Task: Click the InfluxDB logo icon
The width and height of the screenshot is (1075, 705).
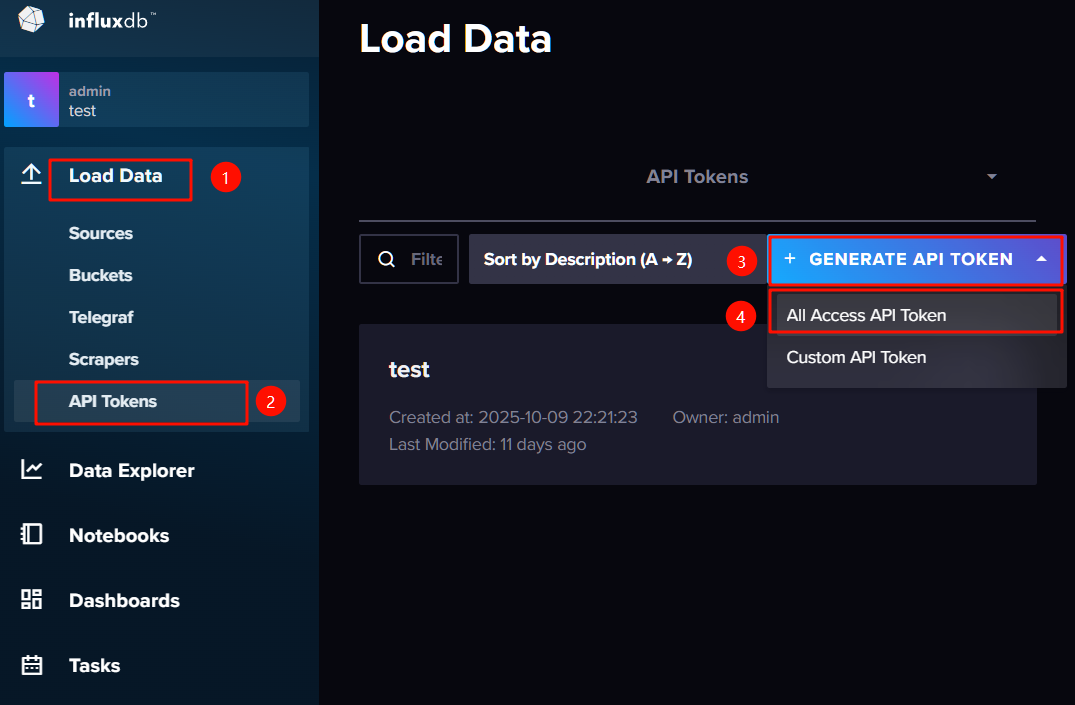Action: (32, 17)
